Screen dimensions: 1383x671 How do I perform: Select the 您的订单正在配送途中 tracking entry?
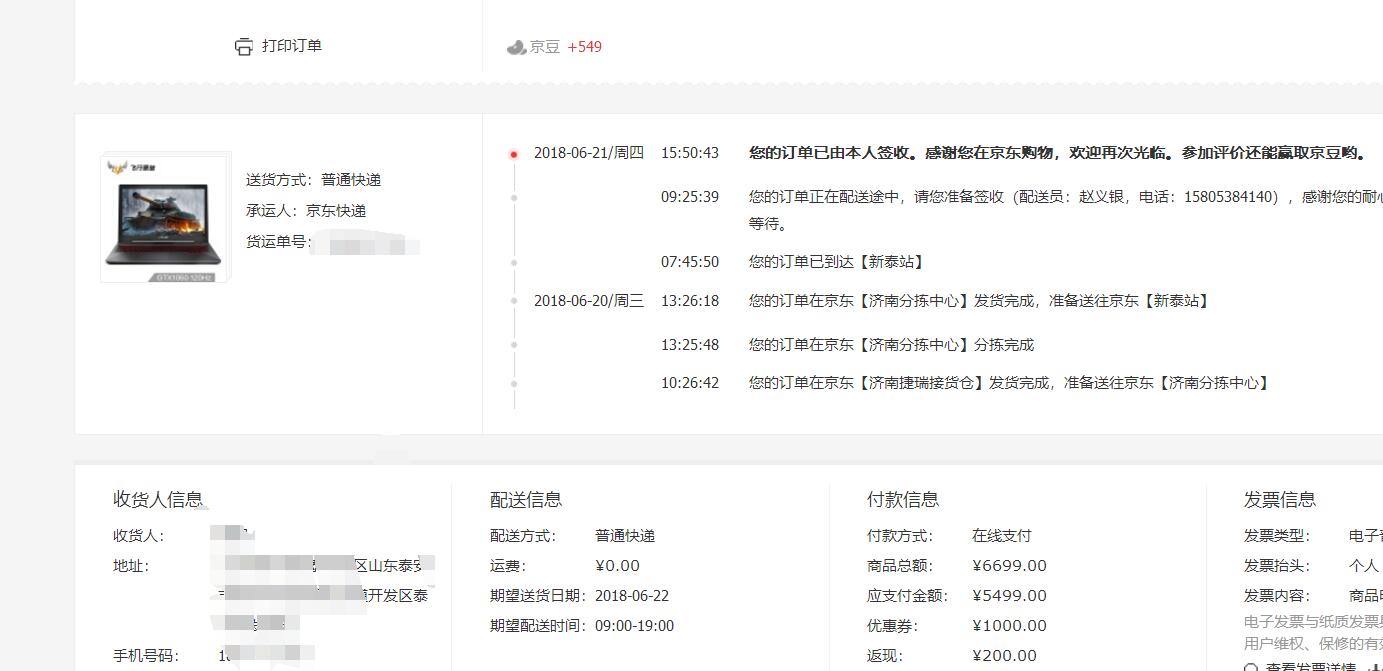(x=1066, y=210)
